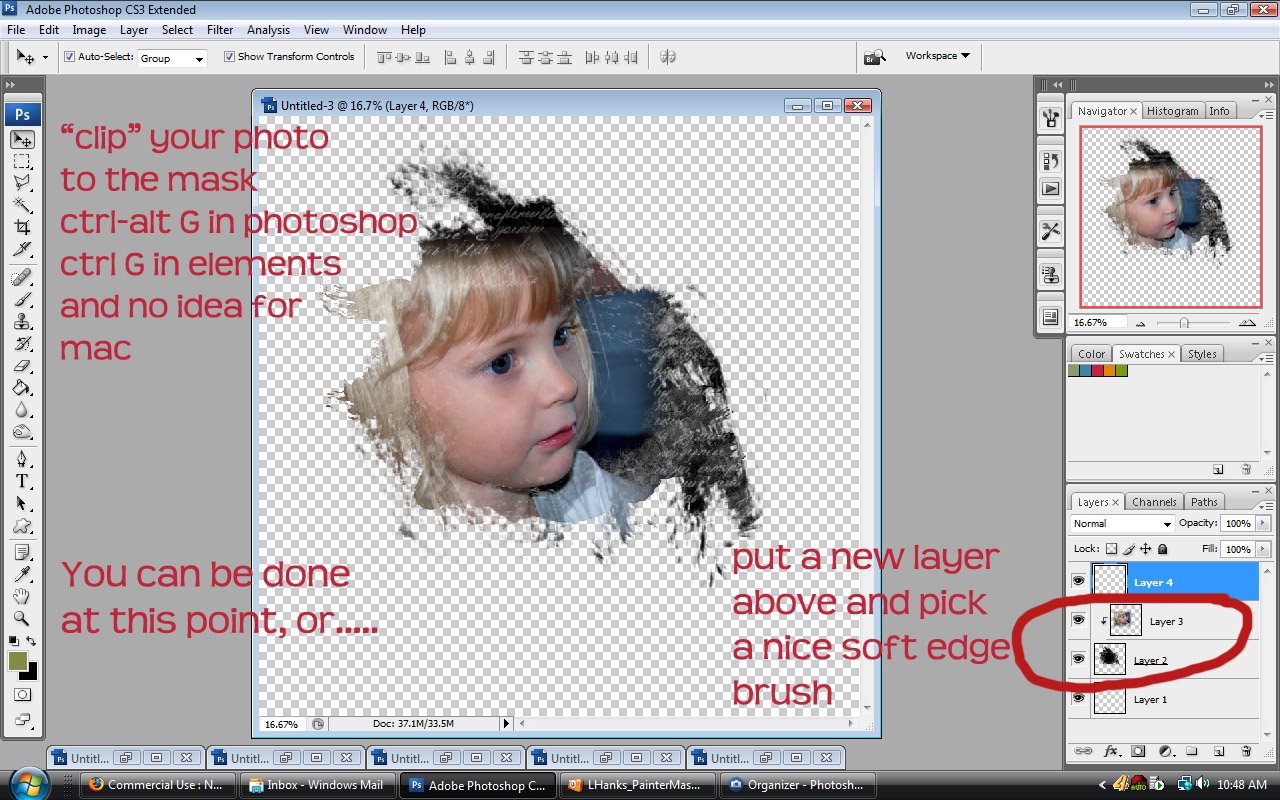1280x800 pixels.
Task: Adjust the Navigator zoom slider
Action: 1184,323
